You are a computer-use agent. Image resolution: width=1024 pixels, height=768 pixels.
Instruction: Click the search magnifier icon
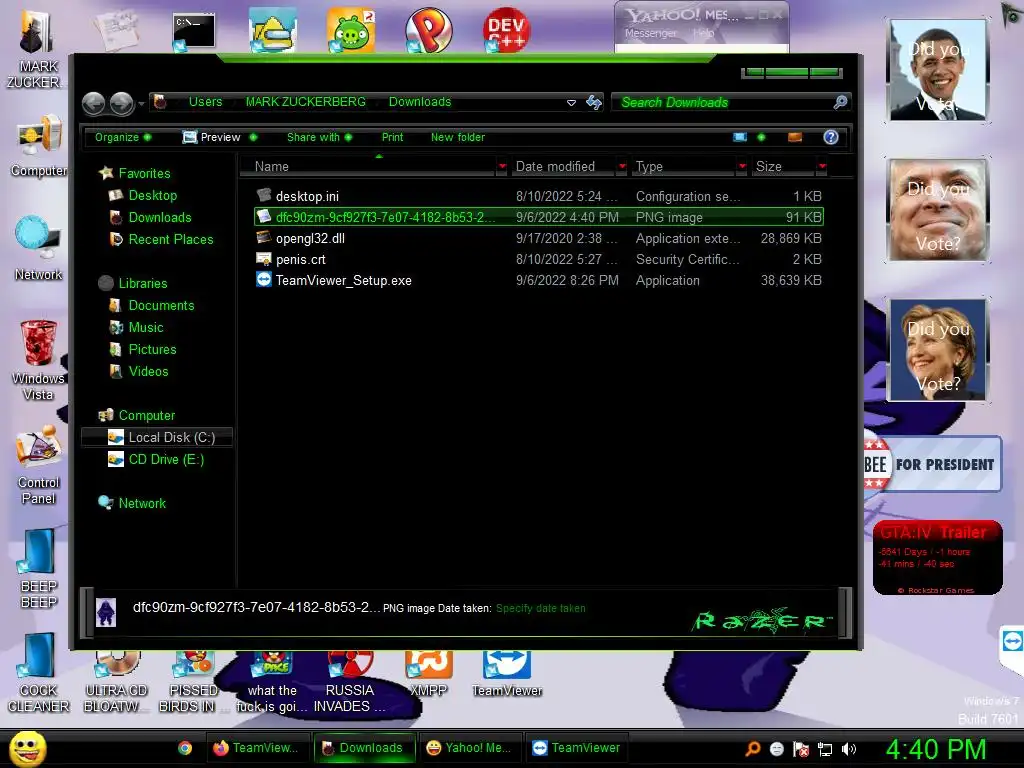[x=840, y=102]
